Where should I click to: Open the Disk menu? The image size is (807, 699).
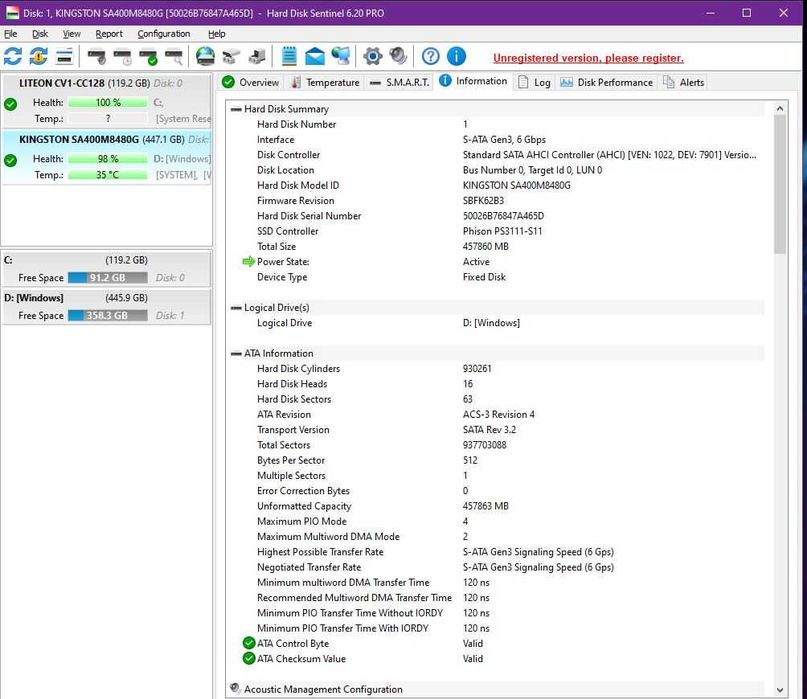coord(40,34)
